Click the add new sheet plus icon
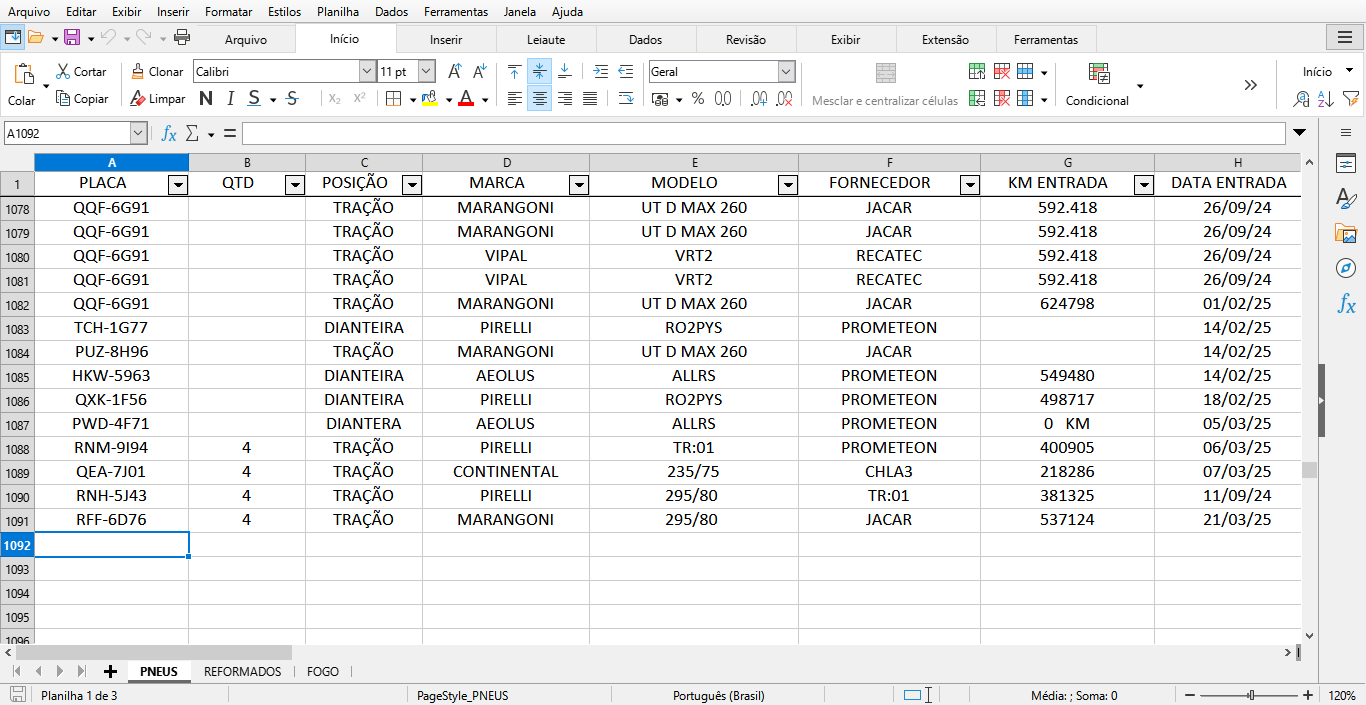The image size is (1366, 705). [x=110, y=672]
